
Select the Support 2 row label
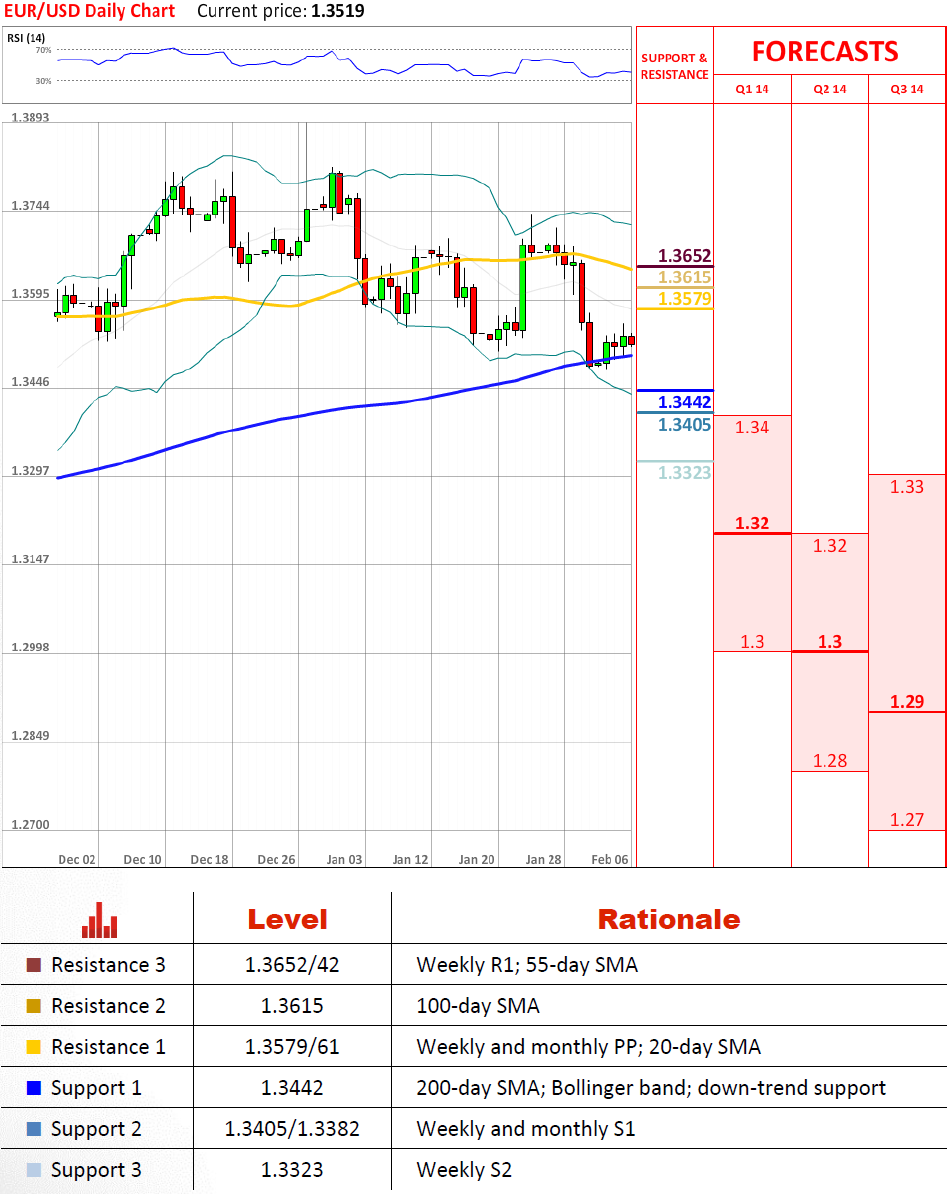96,1130
